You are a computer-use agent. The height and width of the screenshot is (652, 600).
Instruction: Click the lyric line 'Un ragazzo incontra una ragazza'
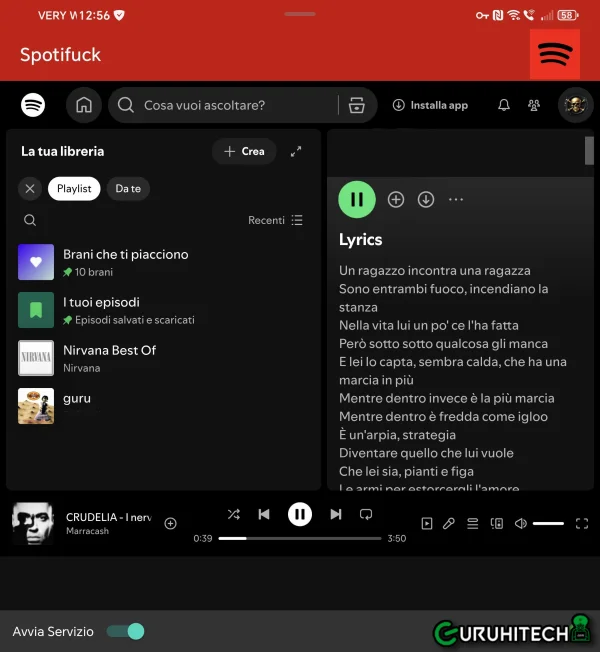coord(435,271)
